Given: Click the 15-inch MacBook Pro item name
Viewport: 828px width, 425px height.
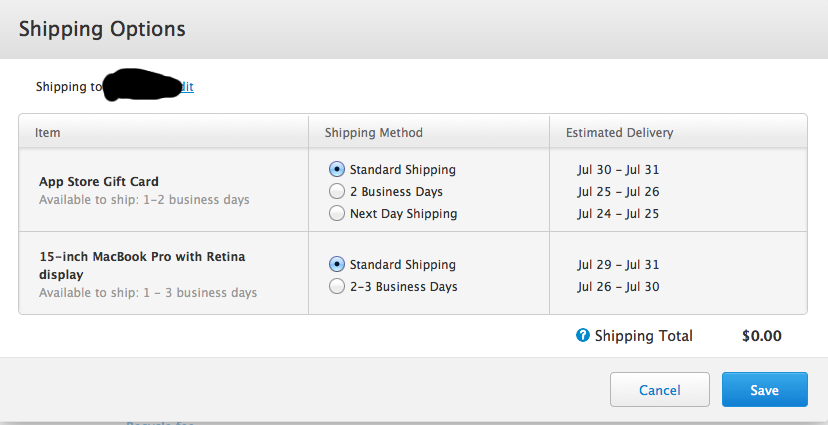Looking at the screenshot, I should (x=142, y=266).
